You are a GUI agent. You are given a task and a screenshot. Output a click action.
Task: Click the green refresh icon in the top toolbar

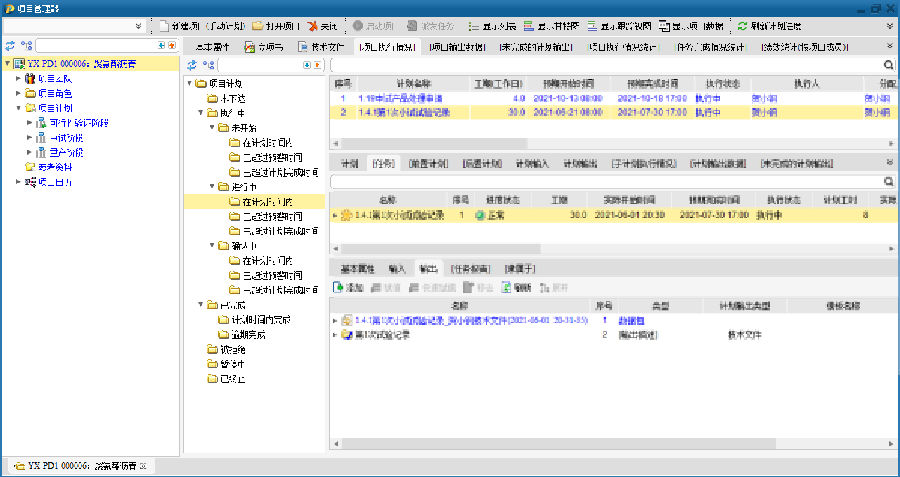pyautogui.click(x=742, y=25)
